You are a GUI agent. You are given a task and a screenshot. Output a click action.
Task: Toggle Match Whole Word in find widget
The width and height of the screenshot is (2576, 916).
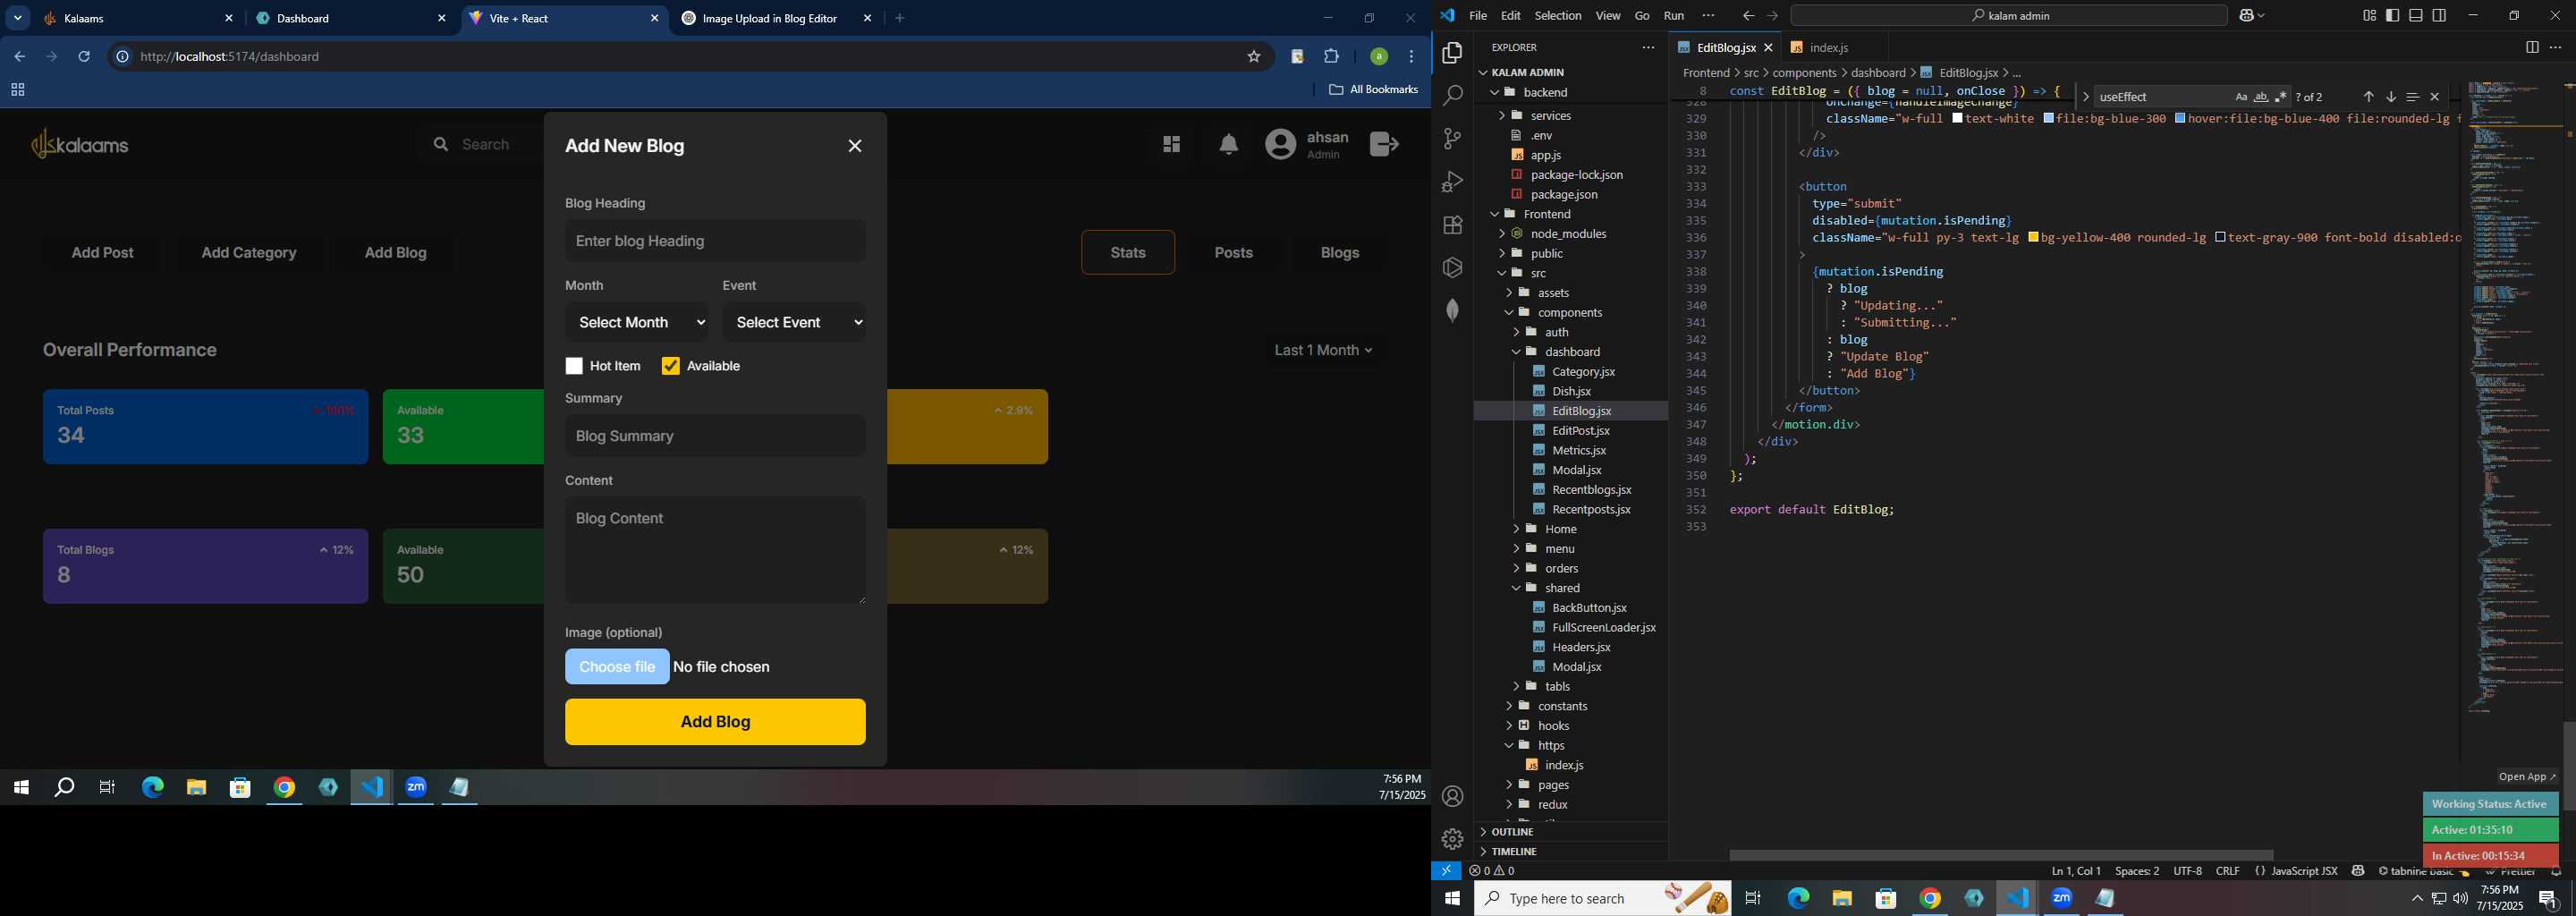[2261, 97]
